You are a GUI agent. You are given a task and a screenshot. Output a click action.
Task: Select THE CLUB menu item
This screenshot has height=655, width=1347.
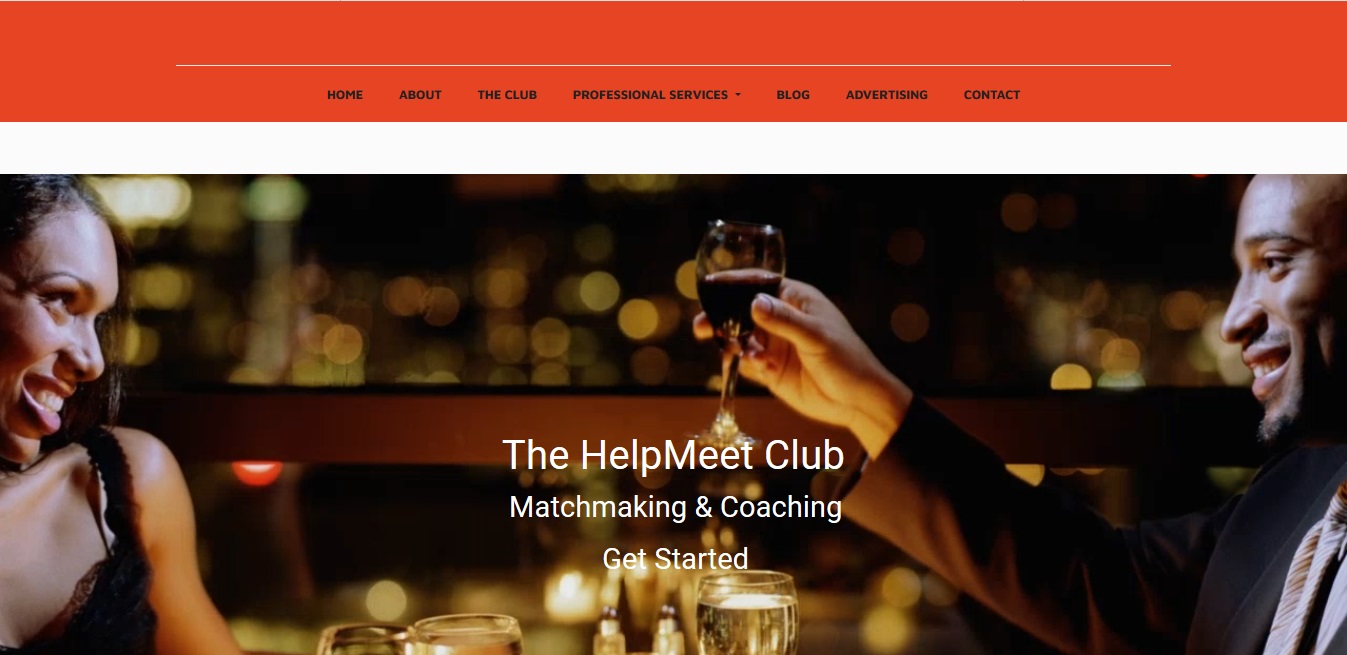pyautogui.click(x=507, y=95)
